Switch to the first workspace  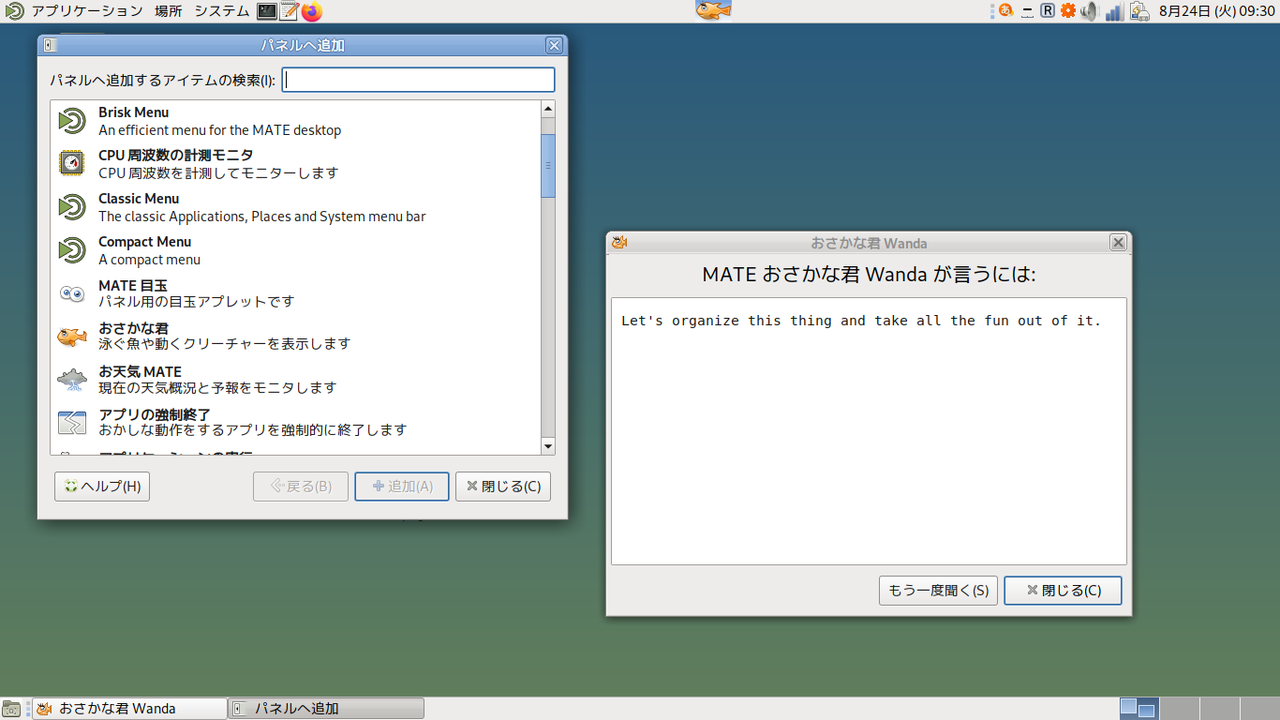coord(1138,709)
